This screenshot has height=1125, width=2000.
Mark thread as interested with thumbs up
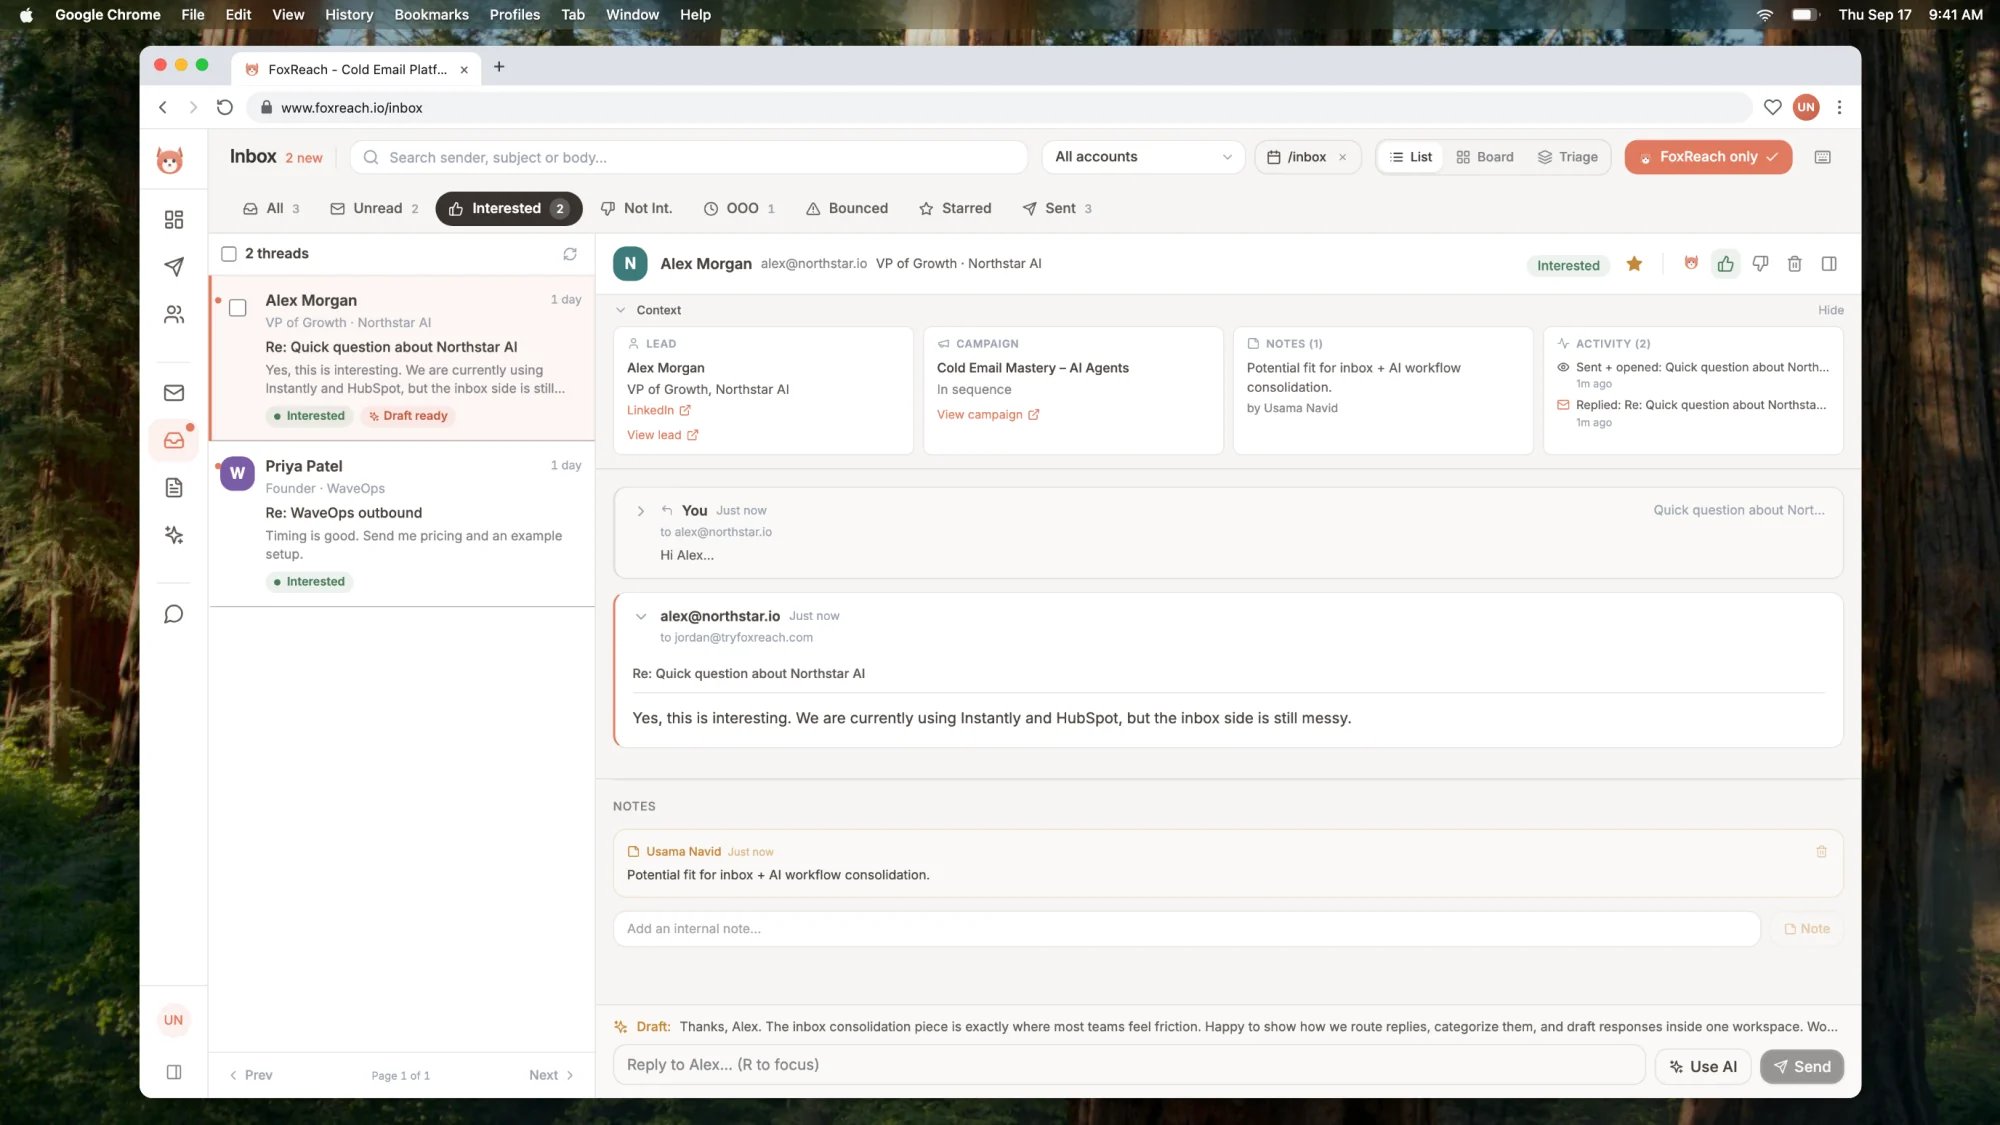1726,264
